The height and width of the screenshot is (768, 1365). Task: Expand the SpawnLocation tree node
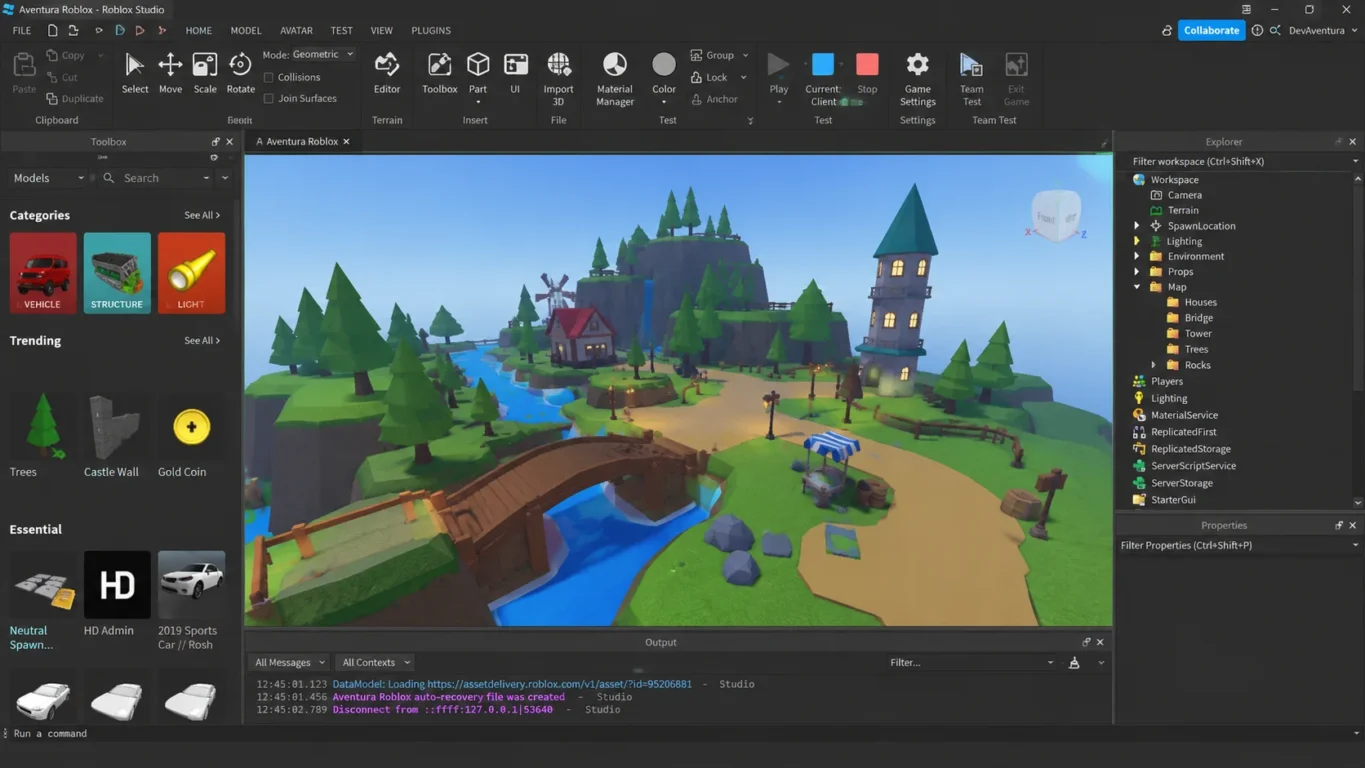pos(1137,226)
